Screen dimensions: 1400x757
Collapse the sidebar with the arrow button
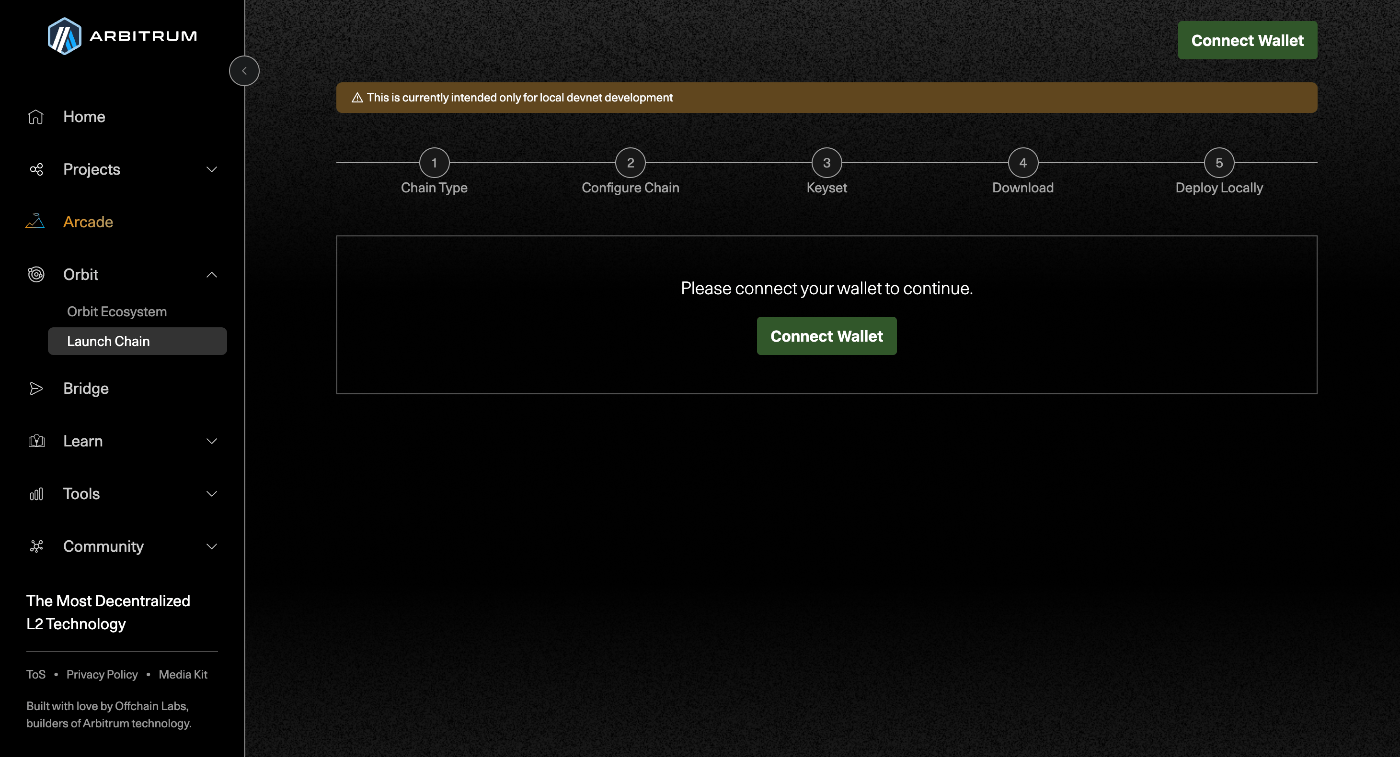tap(244, 71)
